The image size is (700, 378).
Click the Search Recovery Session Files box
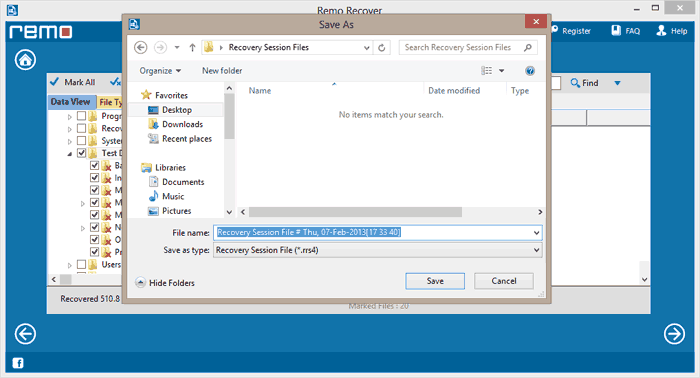[x=468, y=47]
